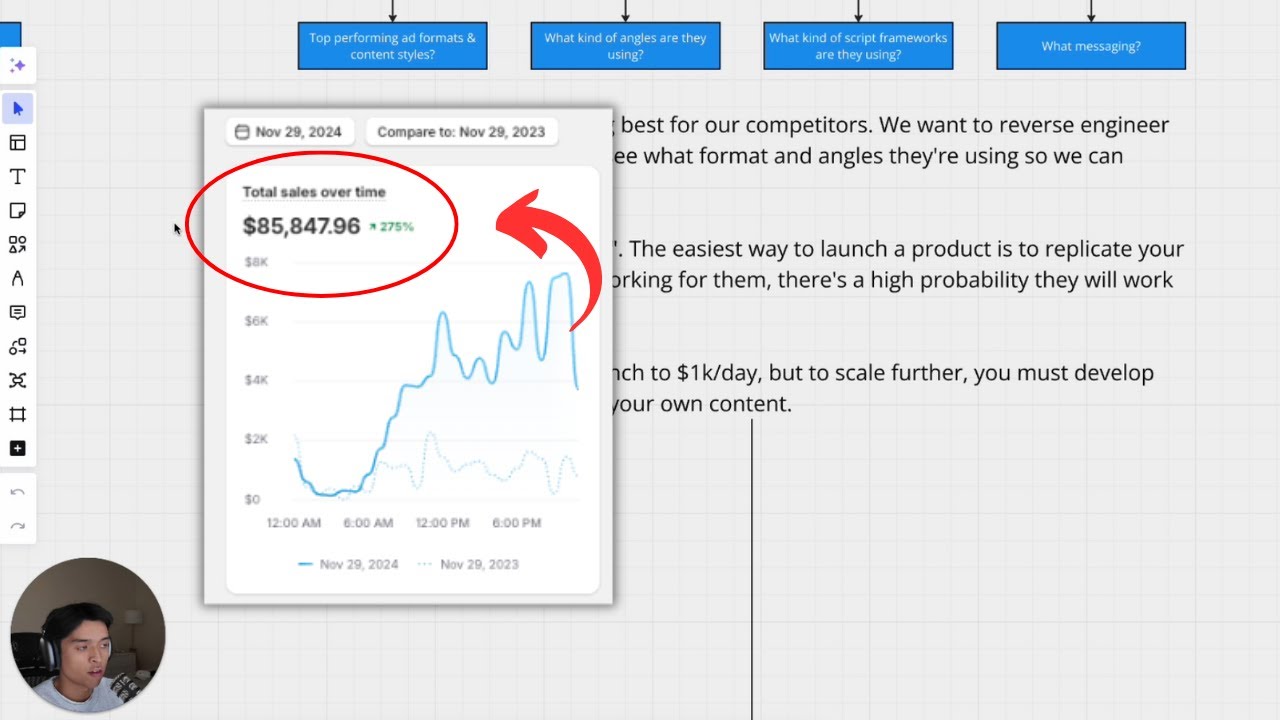The image size is (1280, 720).
Task: Select the 'Top performing ad formats' box
Action: 392,46
